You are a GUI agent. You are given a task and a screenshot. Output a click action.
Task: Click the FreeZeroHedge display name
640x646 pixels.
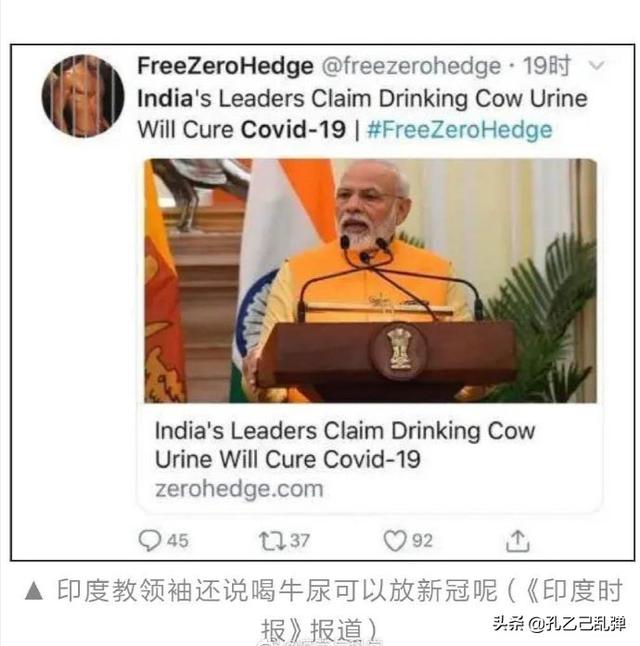tap(225, 66)
